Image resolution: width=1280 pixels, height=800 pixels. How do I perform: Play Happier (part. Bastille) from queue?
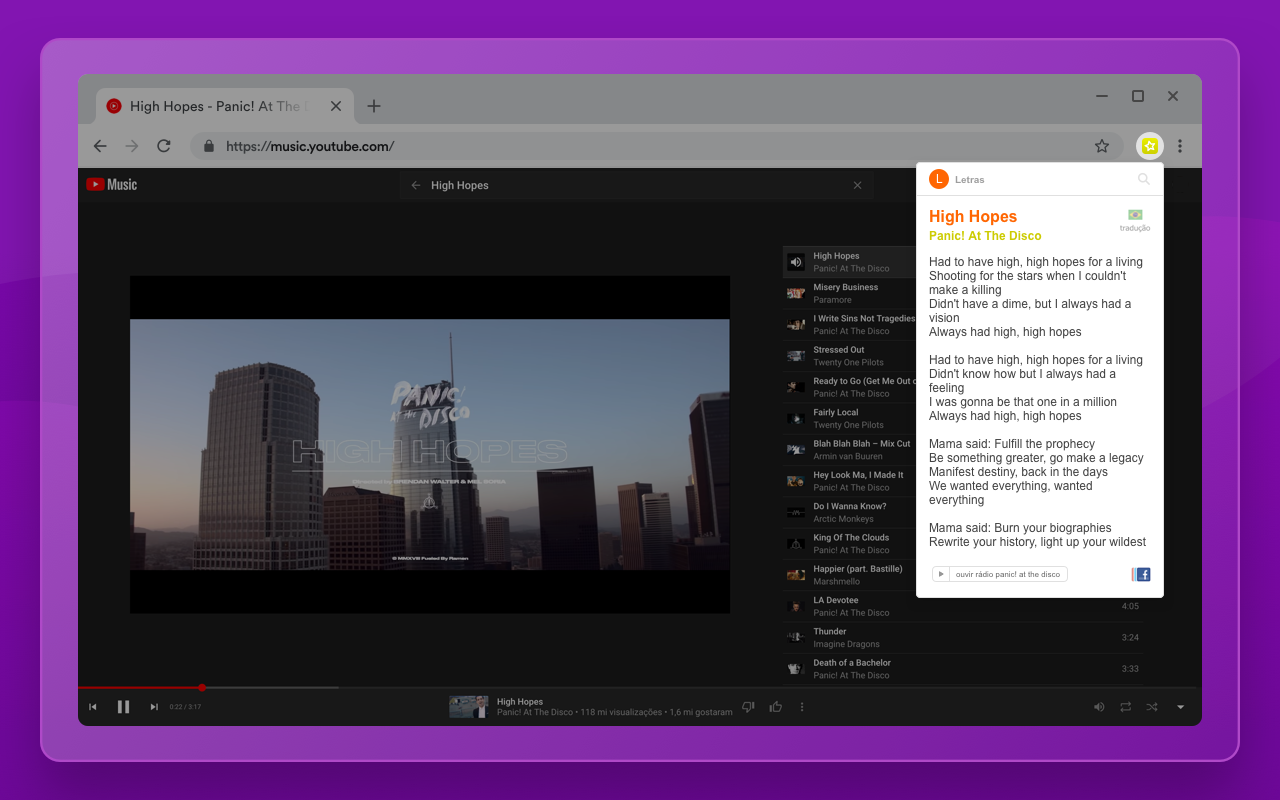pos(849,575)
